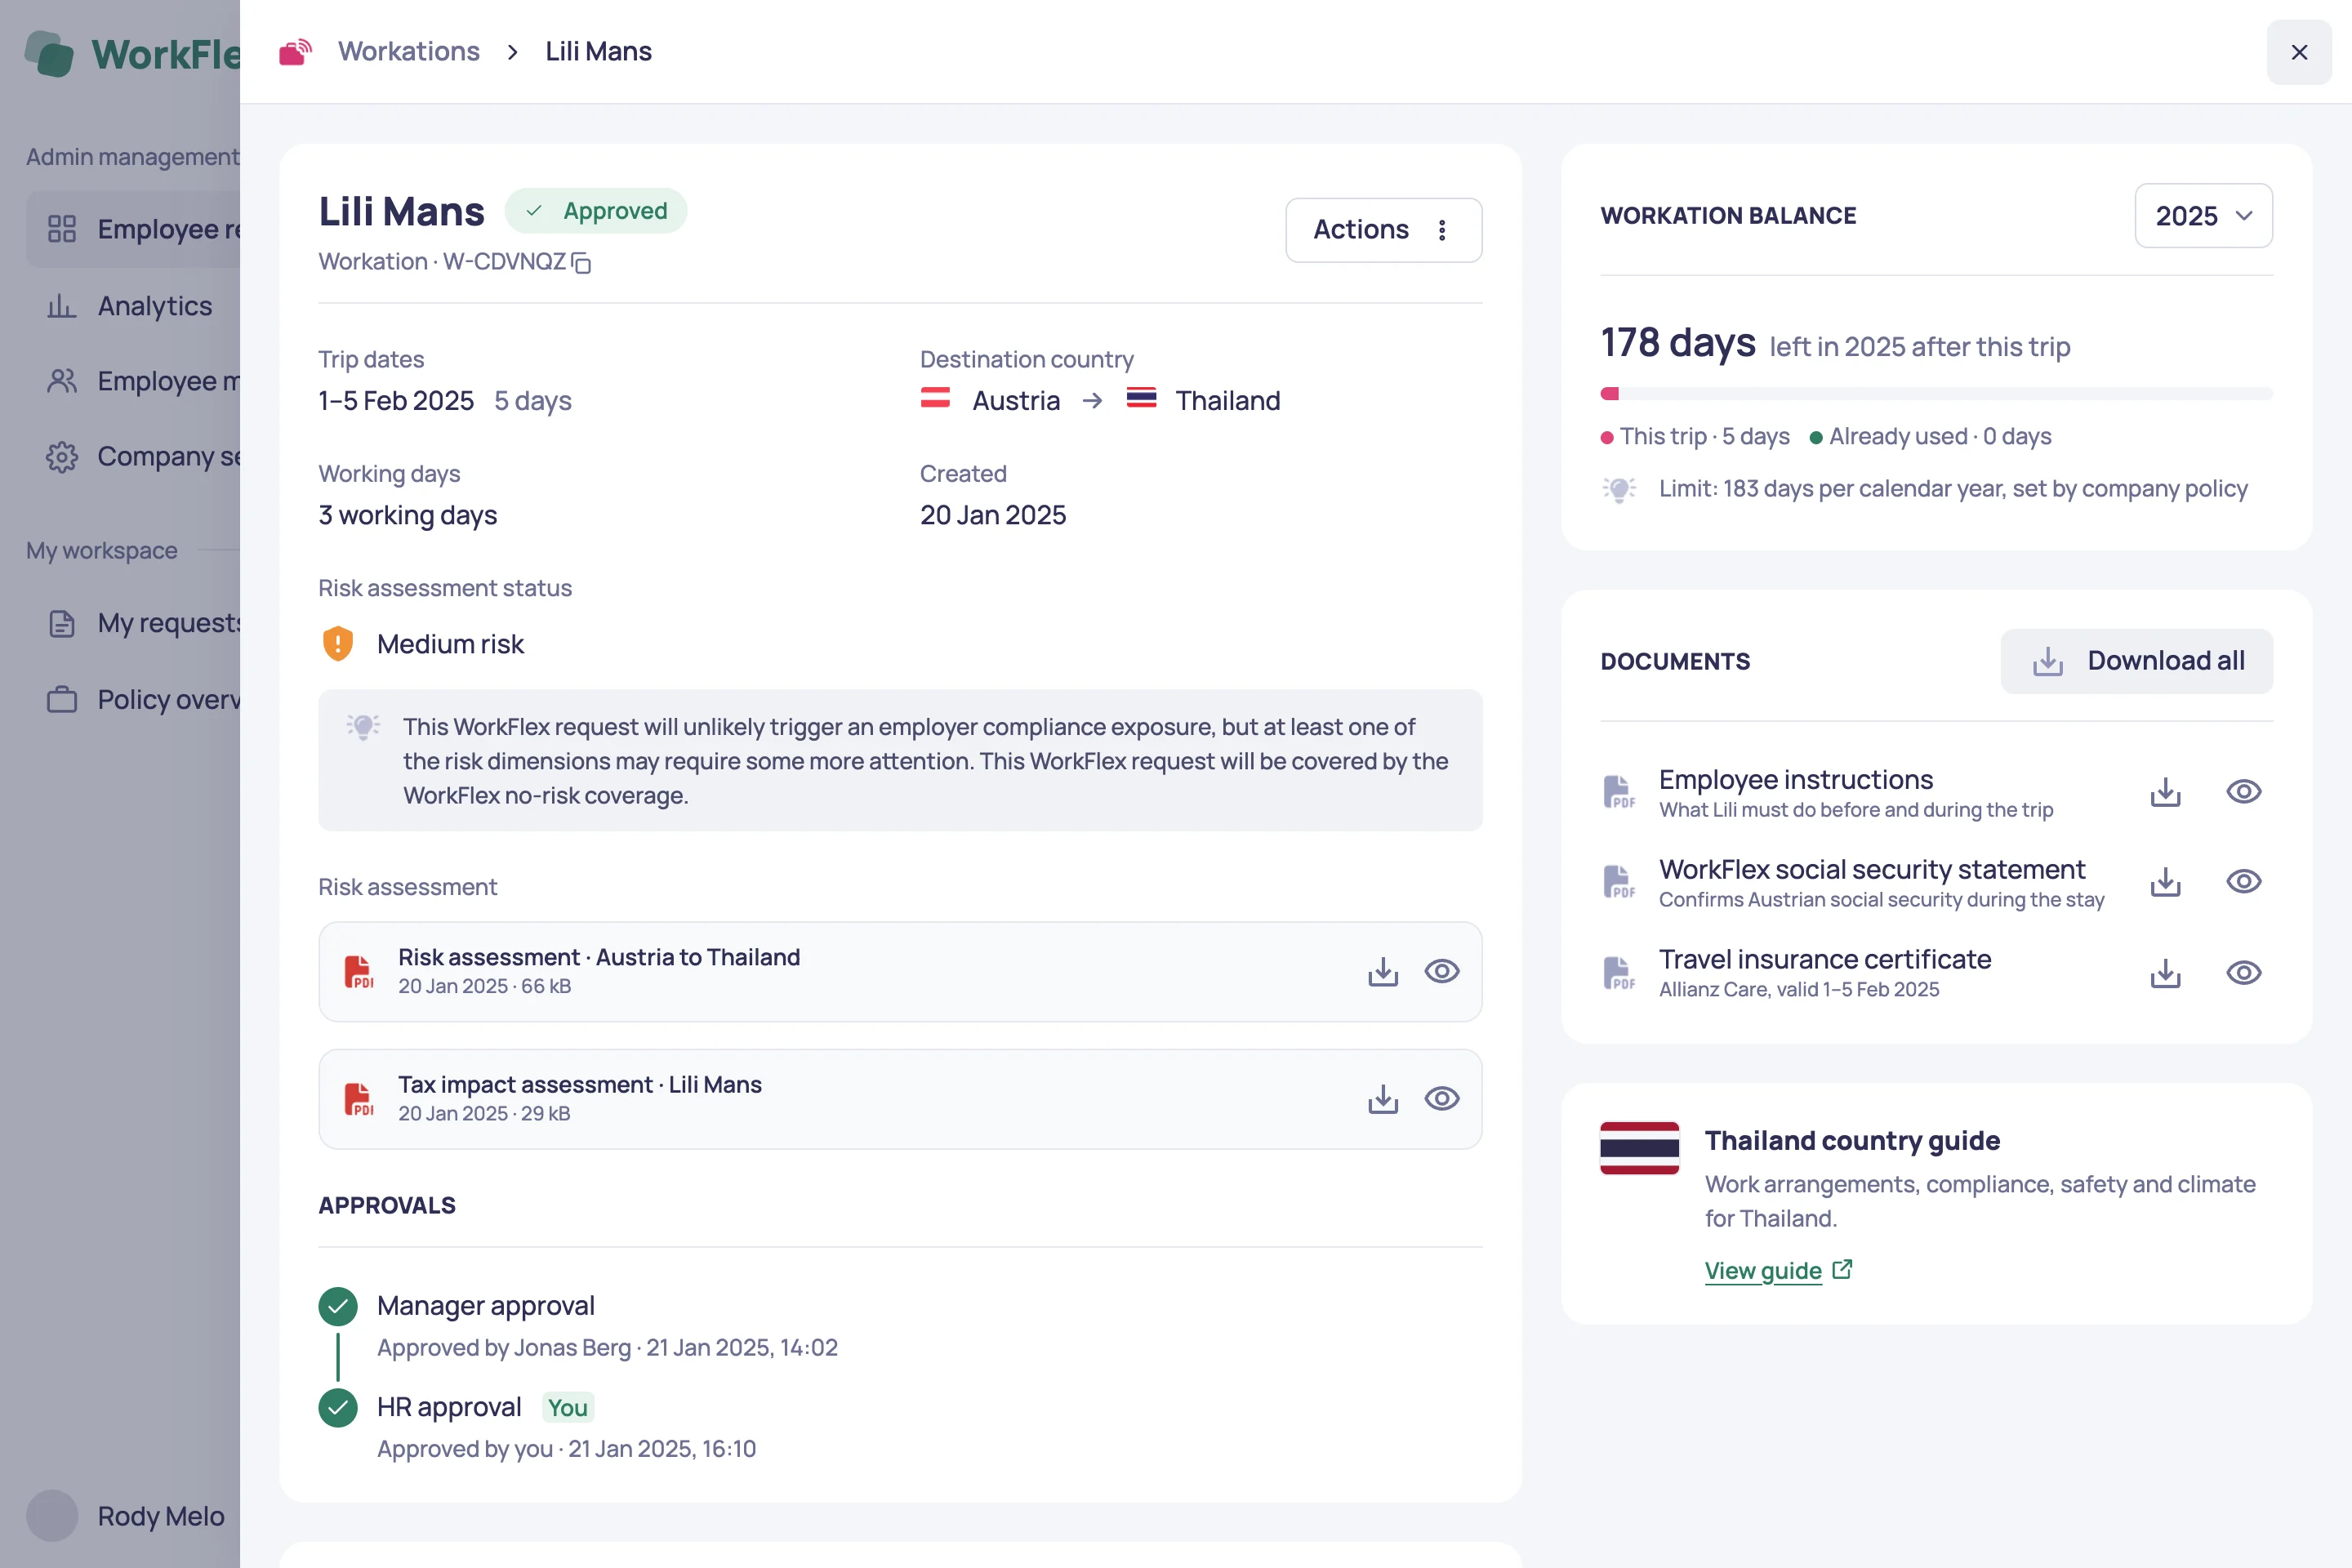The height and width of the screenshot is (1568, 2352).
Task: Preview WorkFlex social security statement
Action: [2244, 882]
